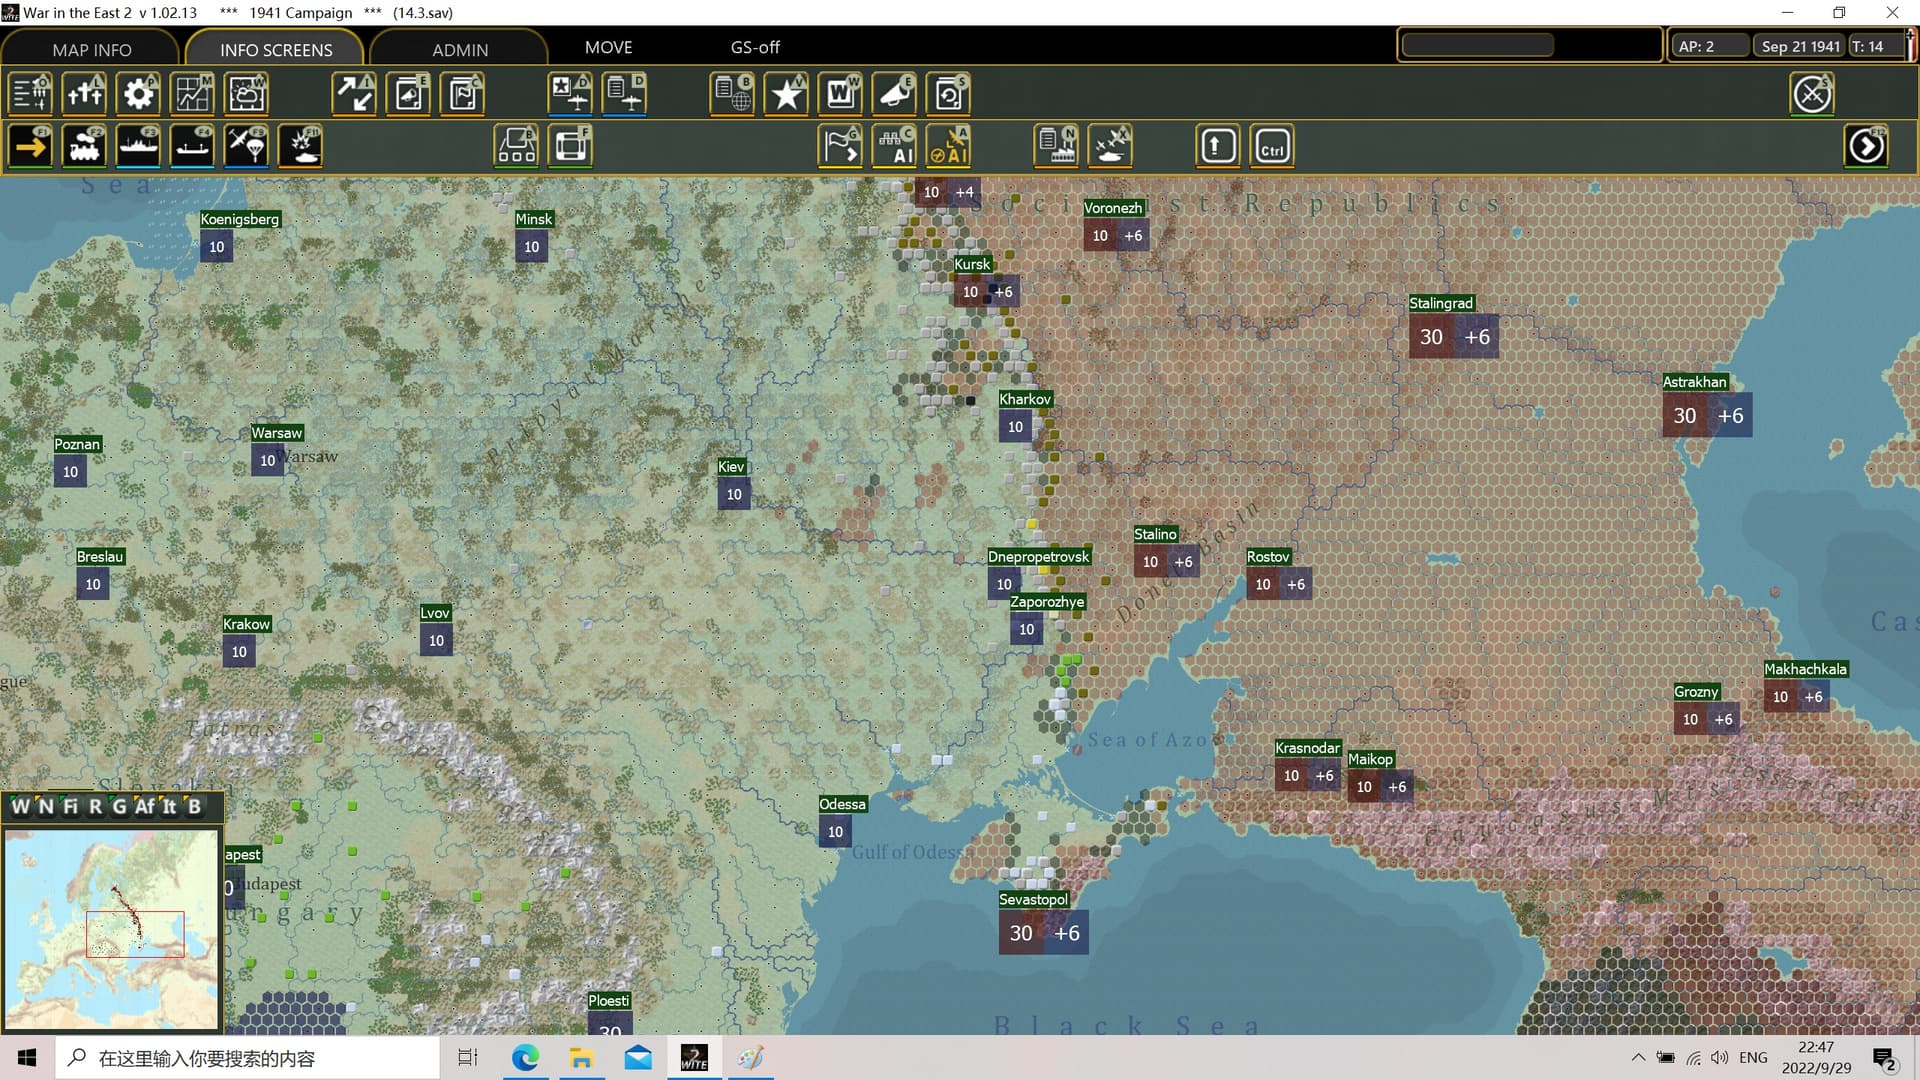Viewport: 1920px width, 1080px height.
Task: Click the Windows search box in taskbar
Action: pos(246,1058)
